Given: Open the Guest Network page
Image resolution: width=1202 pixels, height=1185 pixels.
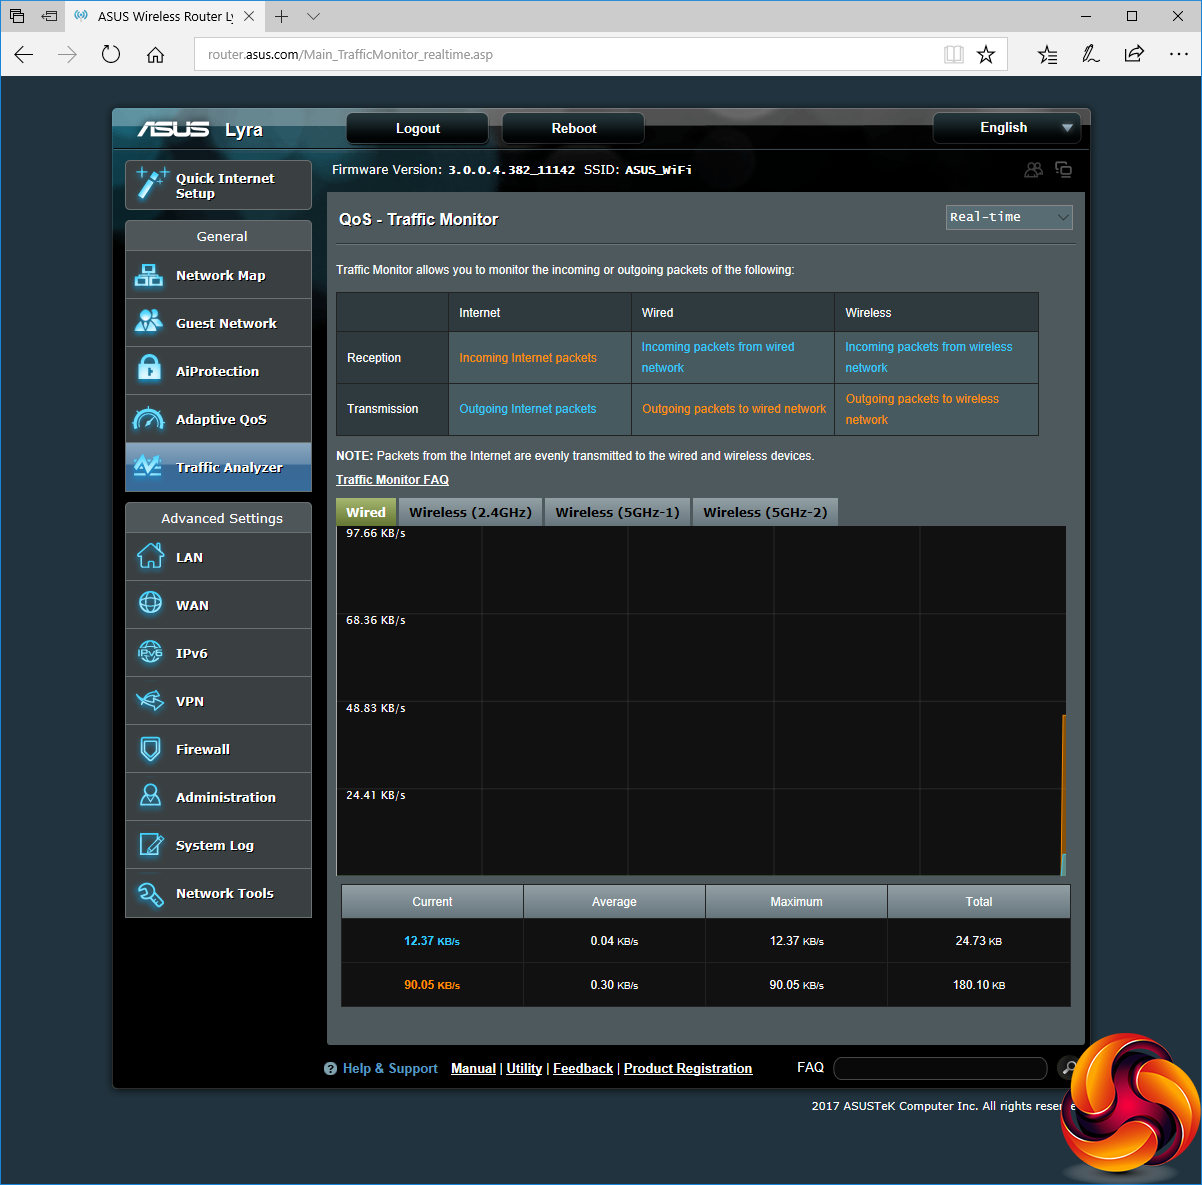Looking at the screenshot, I should [x=225, y=323].
